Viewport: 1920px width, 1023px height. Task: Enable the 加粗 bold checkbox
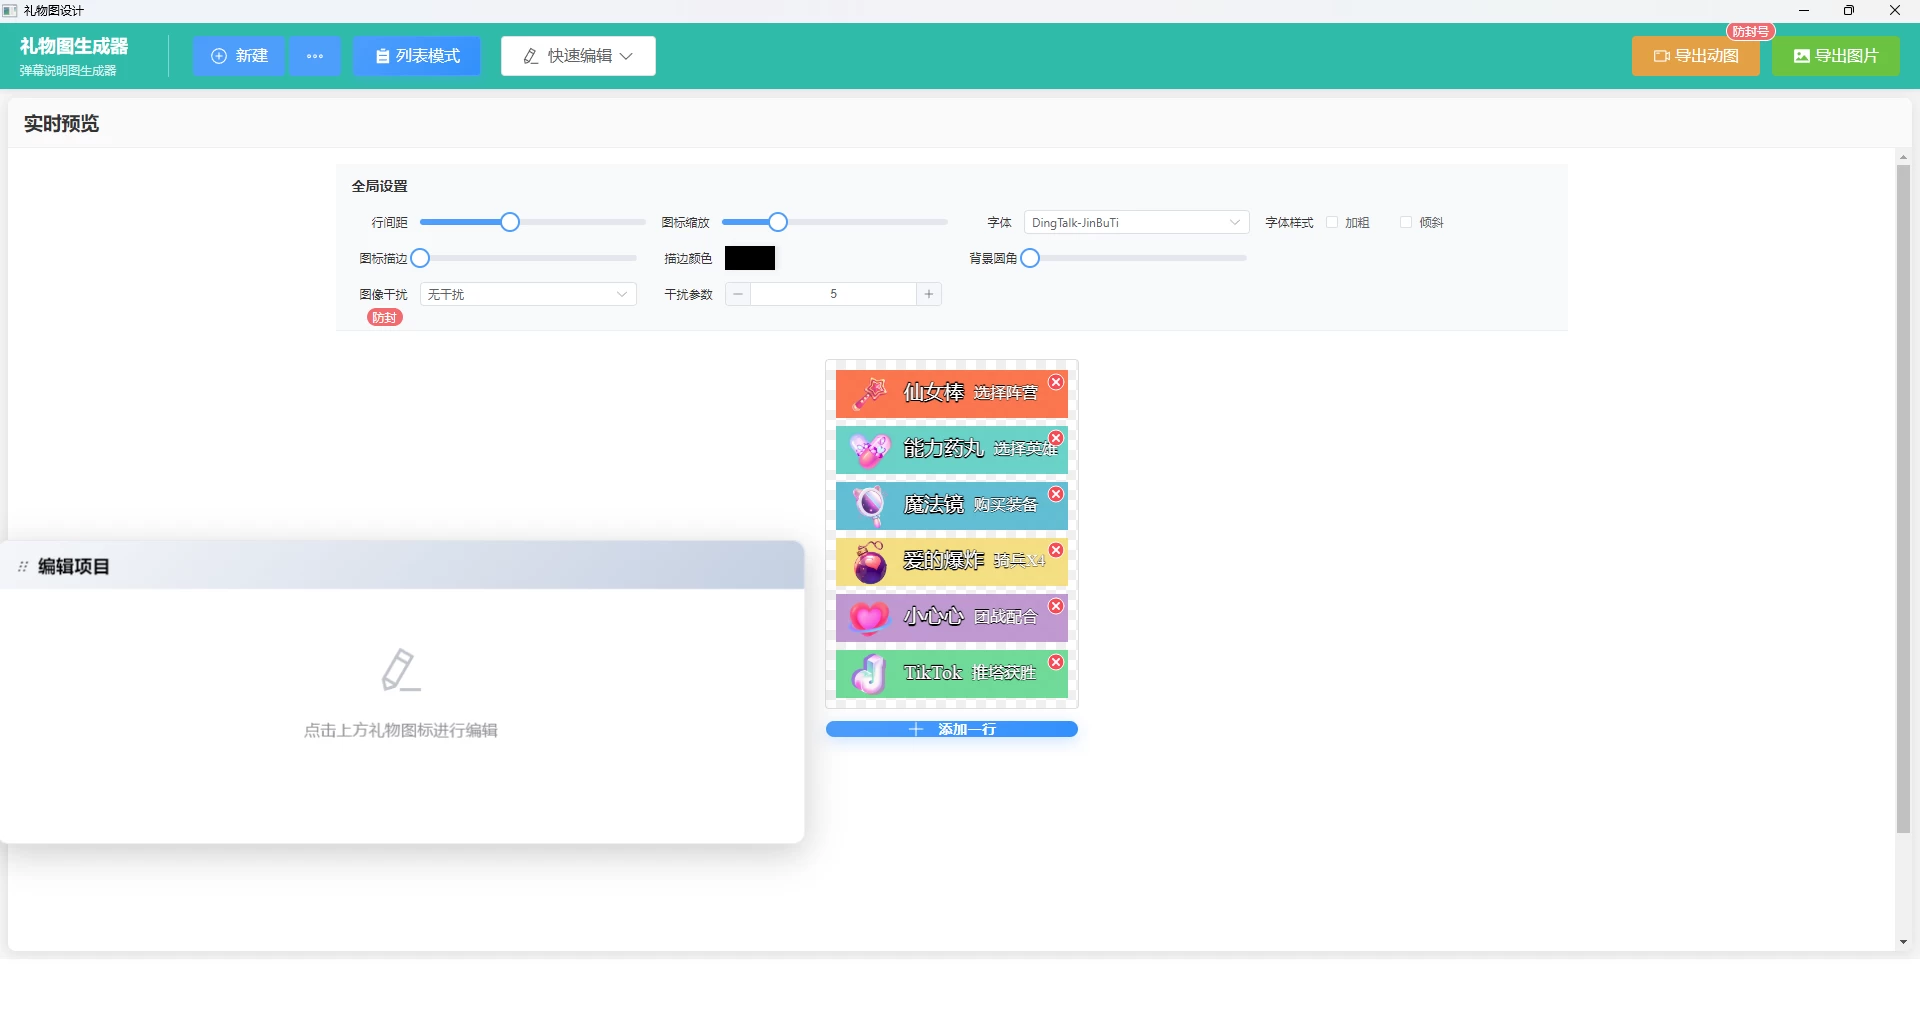(1332, 223)
